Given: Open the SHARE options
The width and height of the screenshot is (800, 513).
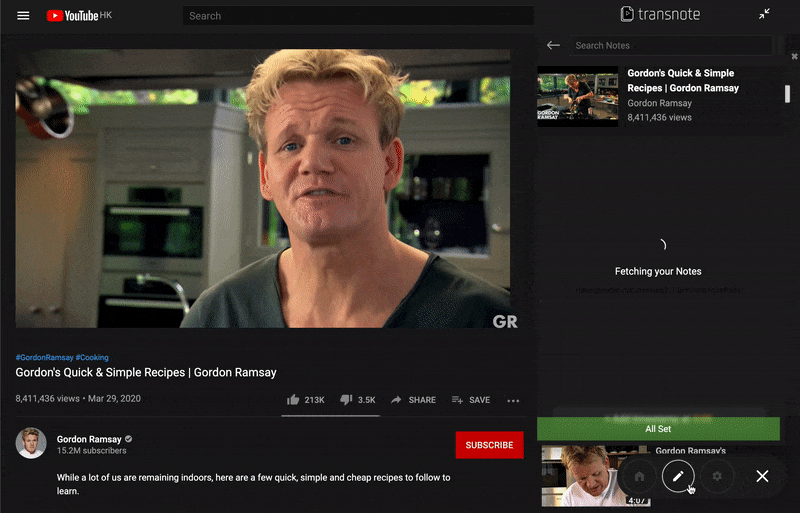Looking at the screenshot, I should pos(413,400).
